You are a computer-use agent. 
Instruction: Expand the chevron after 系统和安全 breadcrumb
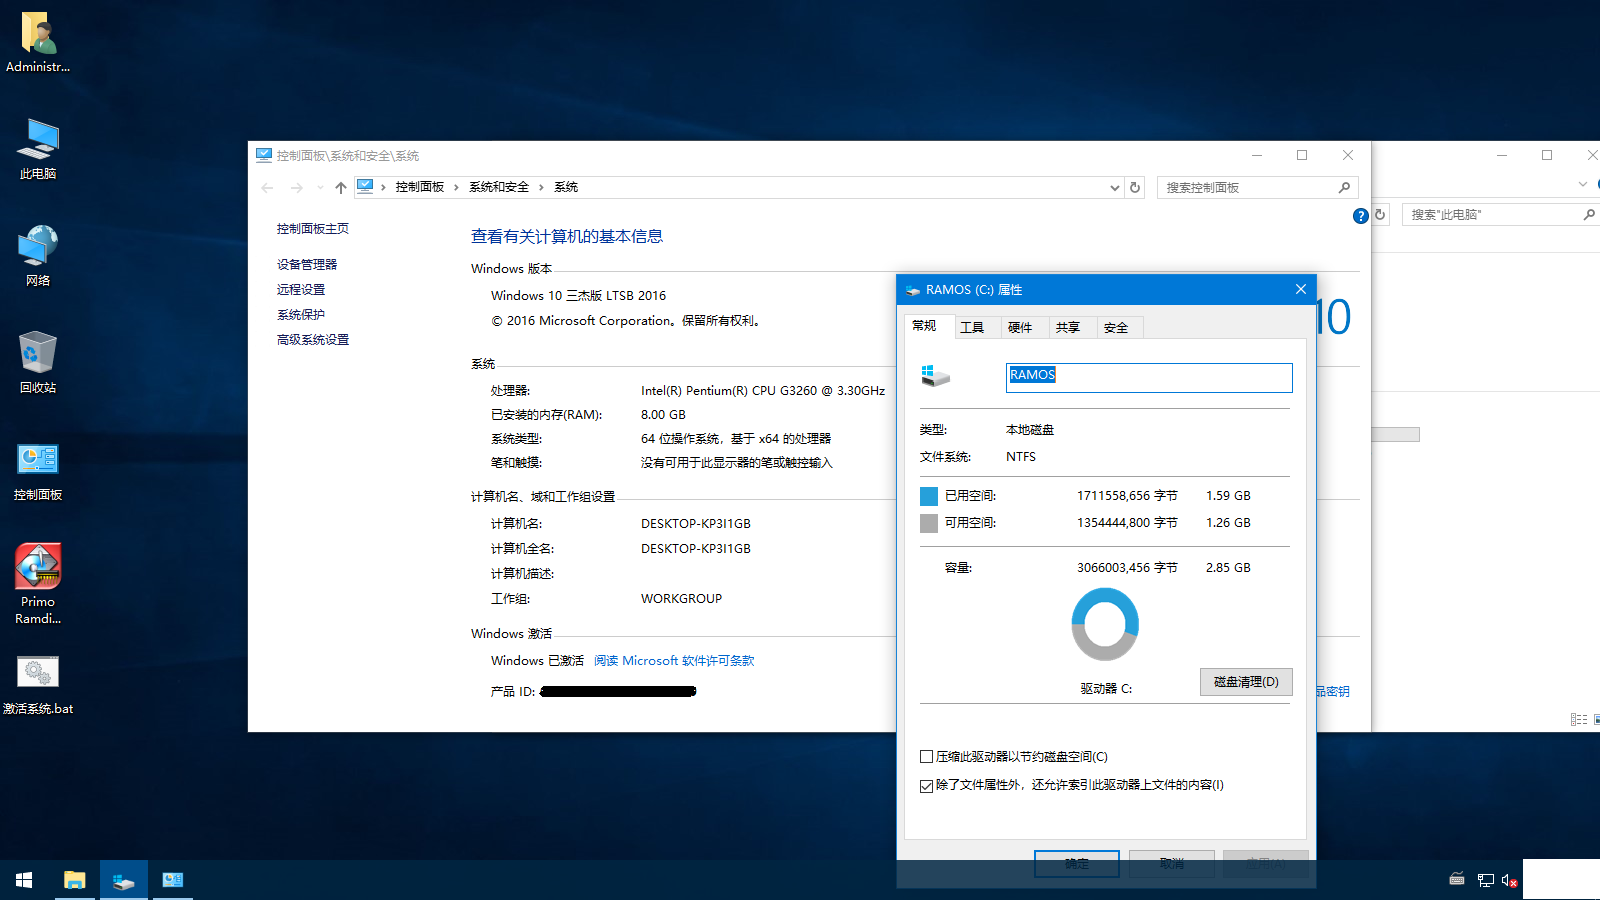point(541,188)
